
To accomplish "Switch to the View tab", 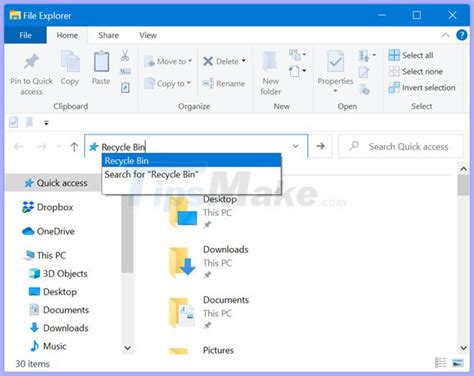I will pyautogui.click(x=148, y=35).
